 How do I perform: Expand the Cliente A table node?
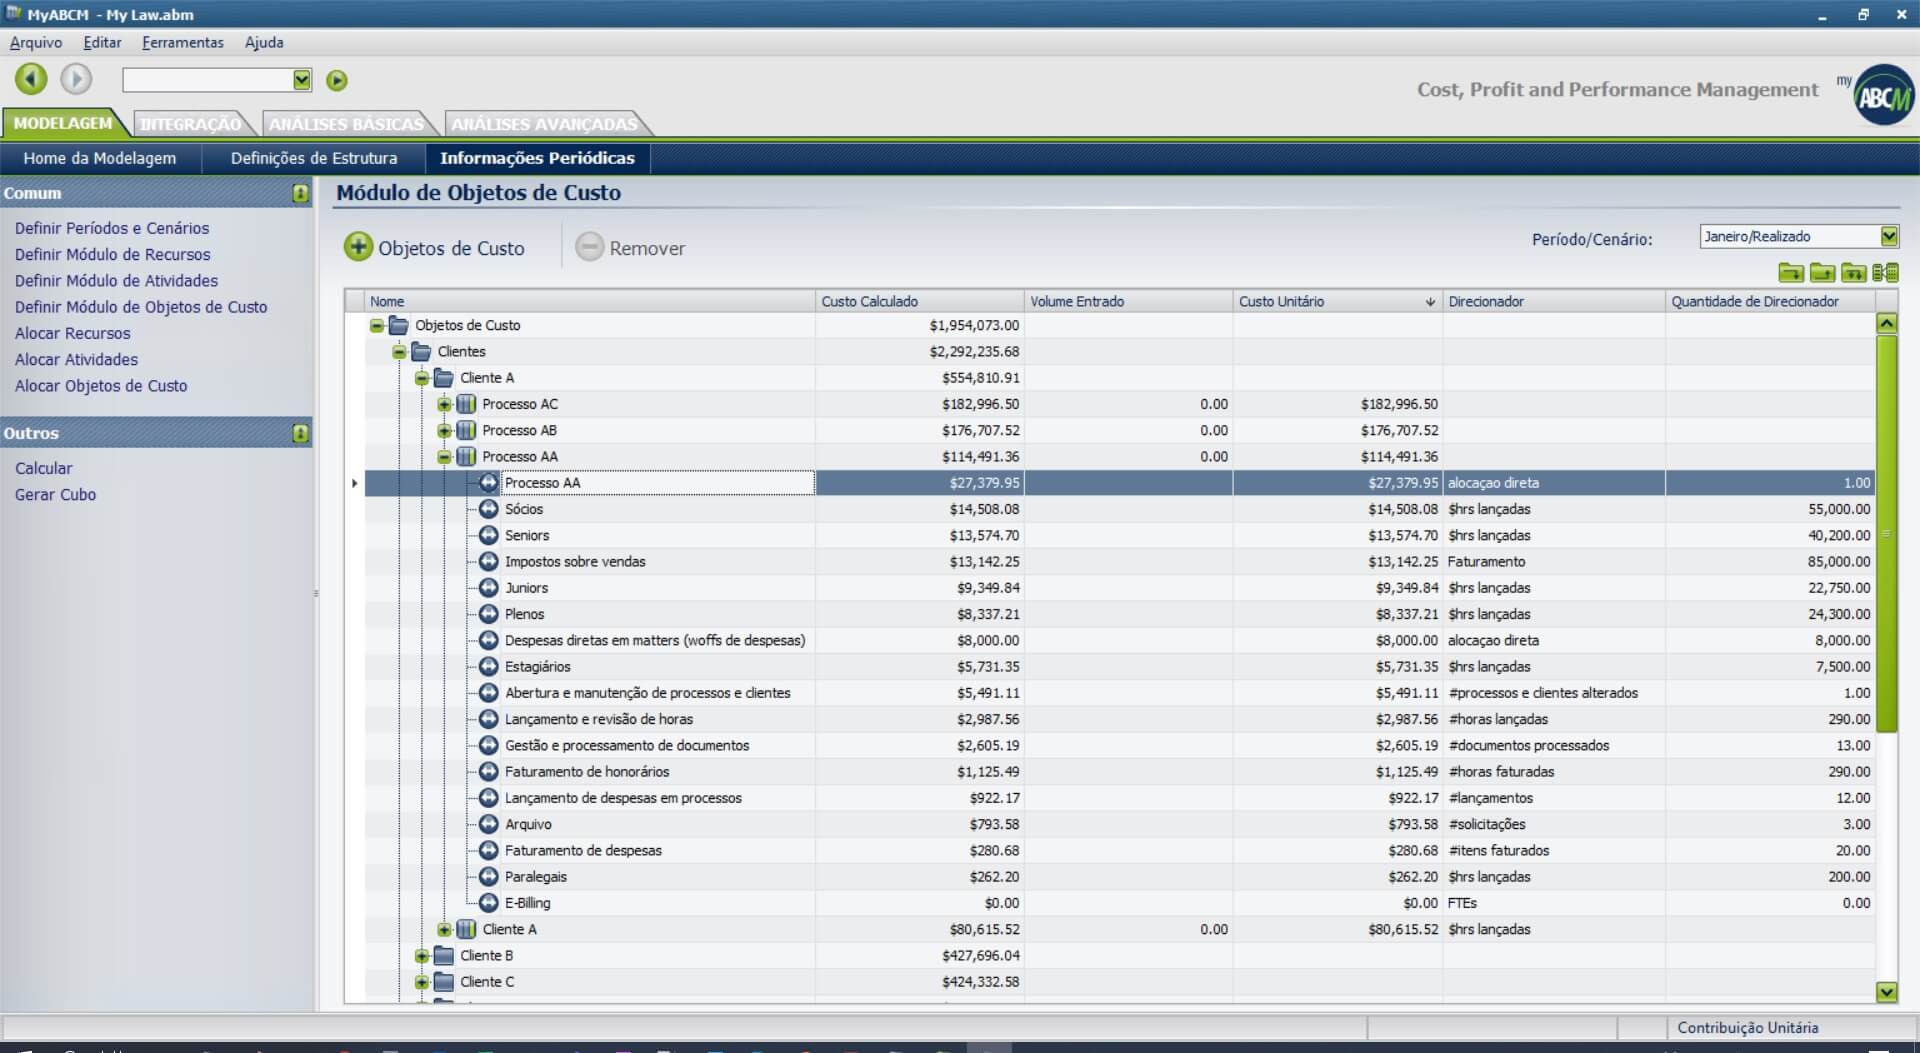[x=444, y=929]
